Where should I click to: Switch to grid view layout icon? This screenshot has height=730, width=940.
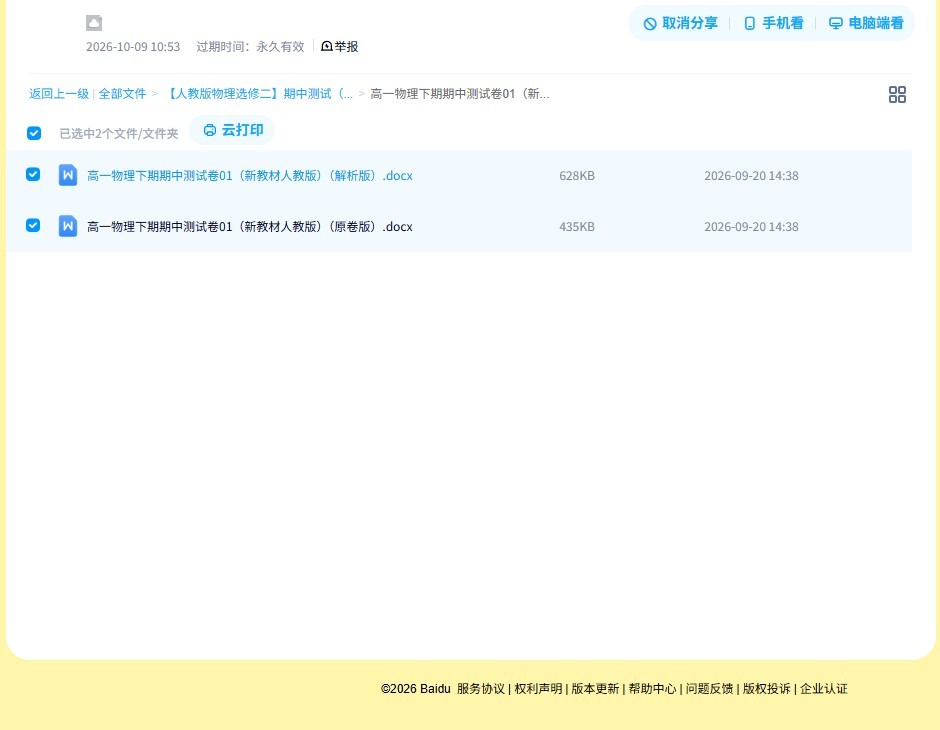click(x=897, y=95)
